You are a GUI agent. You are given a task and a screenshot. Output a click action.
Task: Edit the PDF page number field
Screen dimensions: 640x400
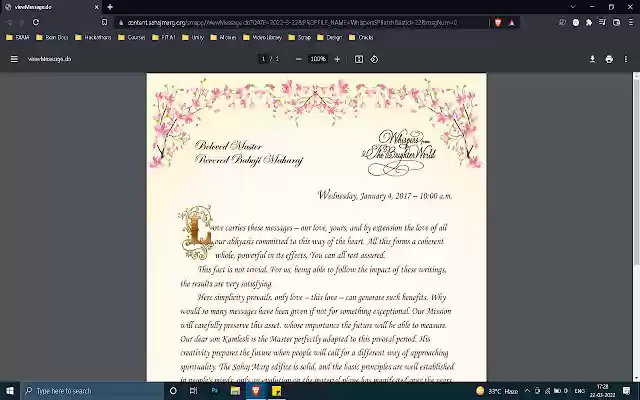pos(263,59)
